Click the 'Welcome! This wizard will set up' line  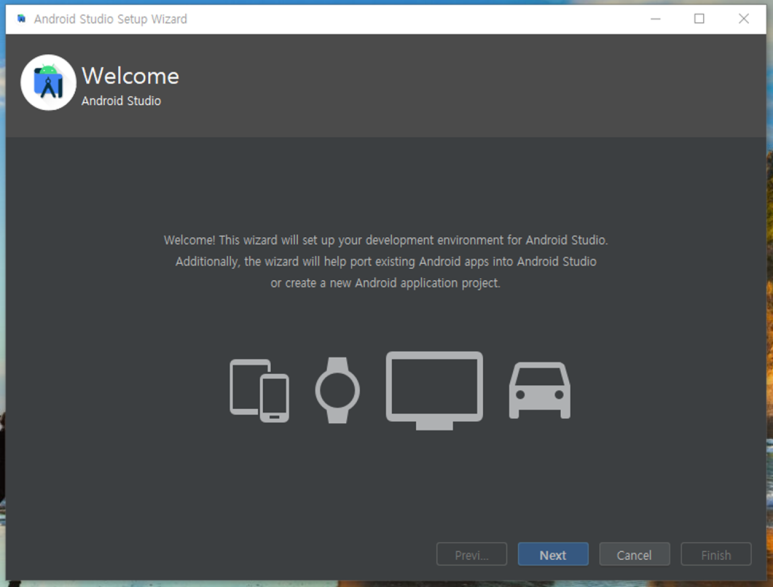pos(386,240)
